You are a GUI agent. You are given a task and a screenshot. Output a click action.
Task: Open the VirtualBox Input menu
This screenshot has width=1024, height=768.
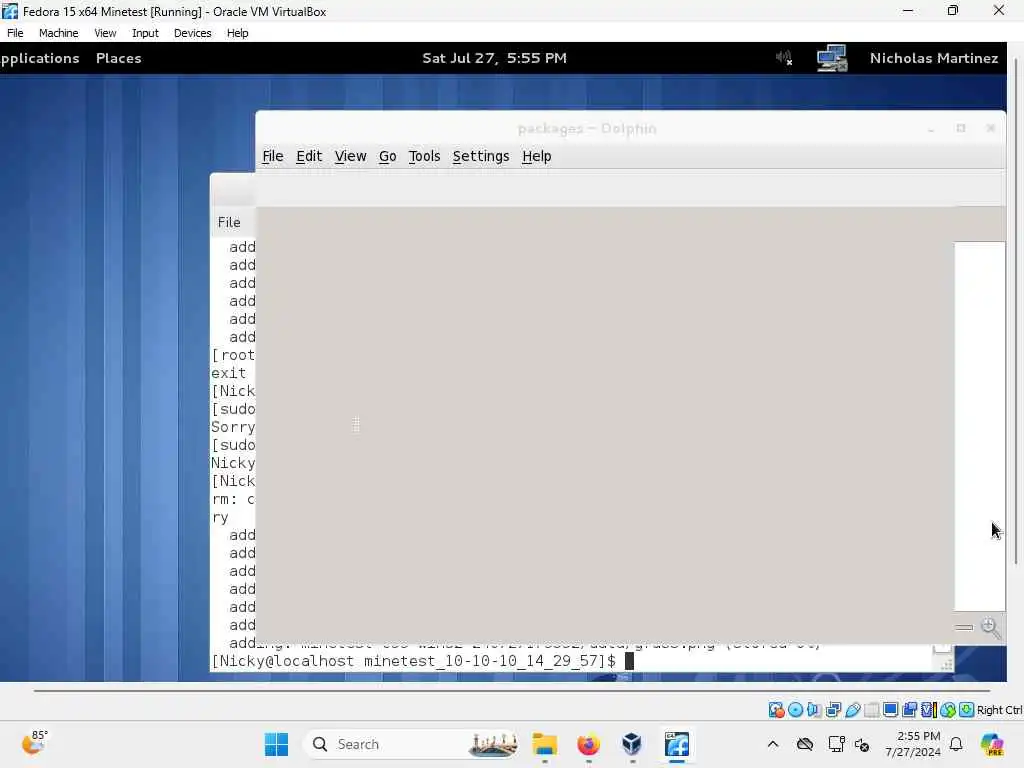145,33
